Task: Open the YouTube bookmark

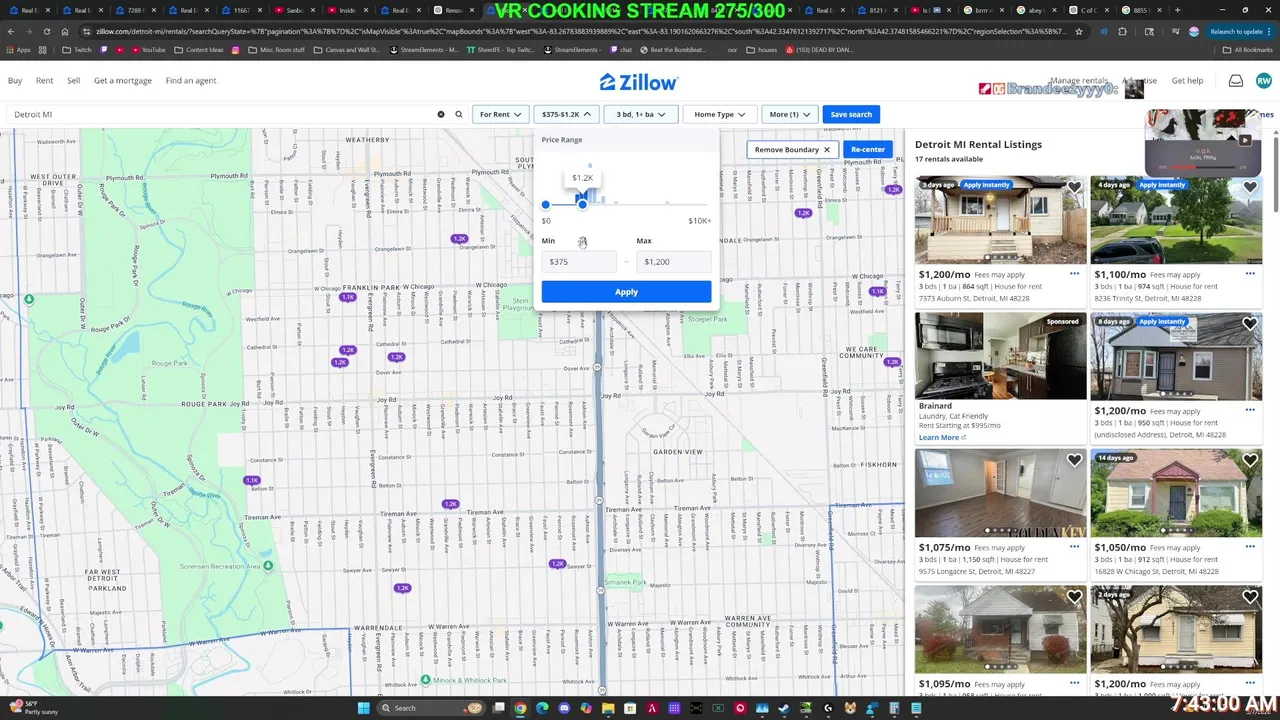Action: coord(147,49)
